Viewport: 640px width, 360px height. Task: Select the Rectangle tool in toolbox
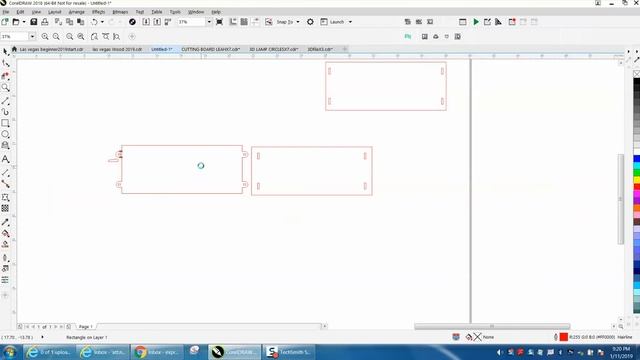tap(5, 123)
